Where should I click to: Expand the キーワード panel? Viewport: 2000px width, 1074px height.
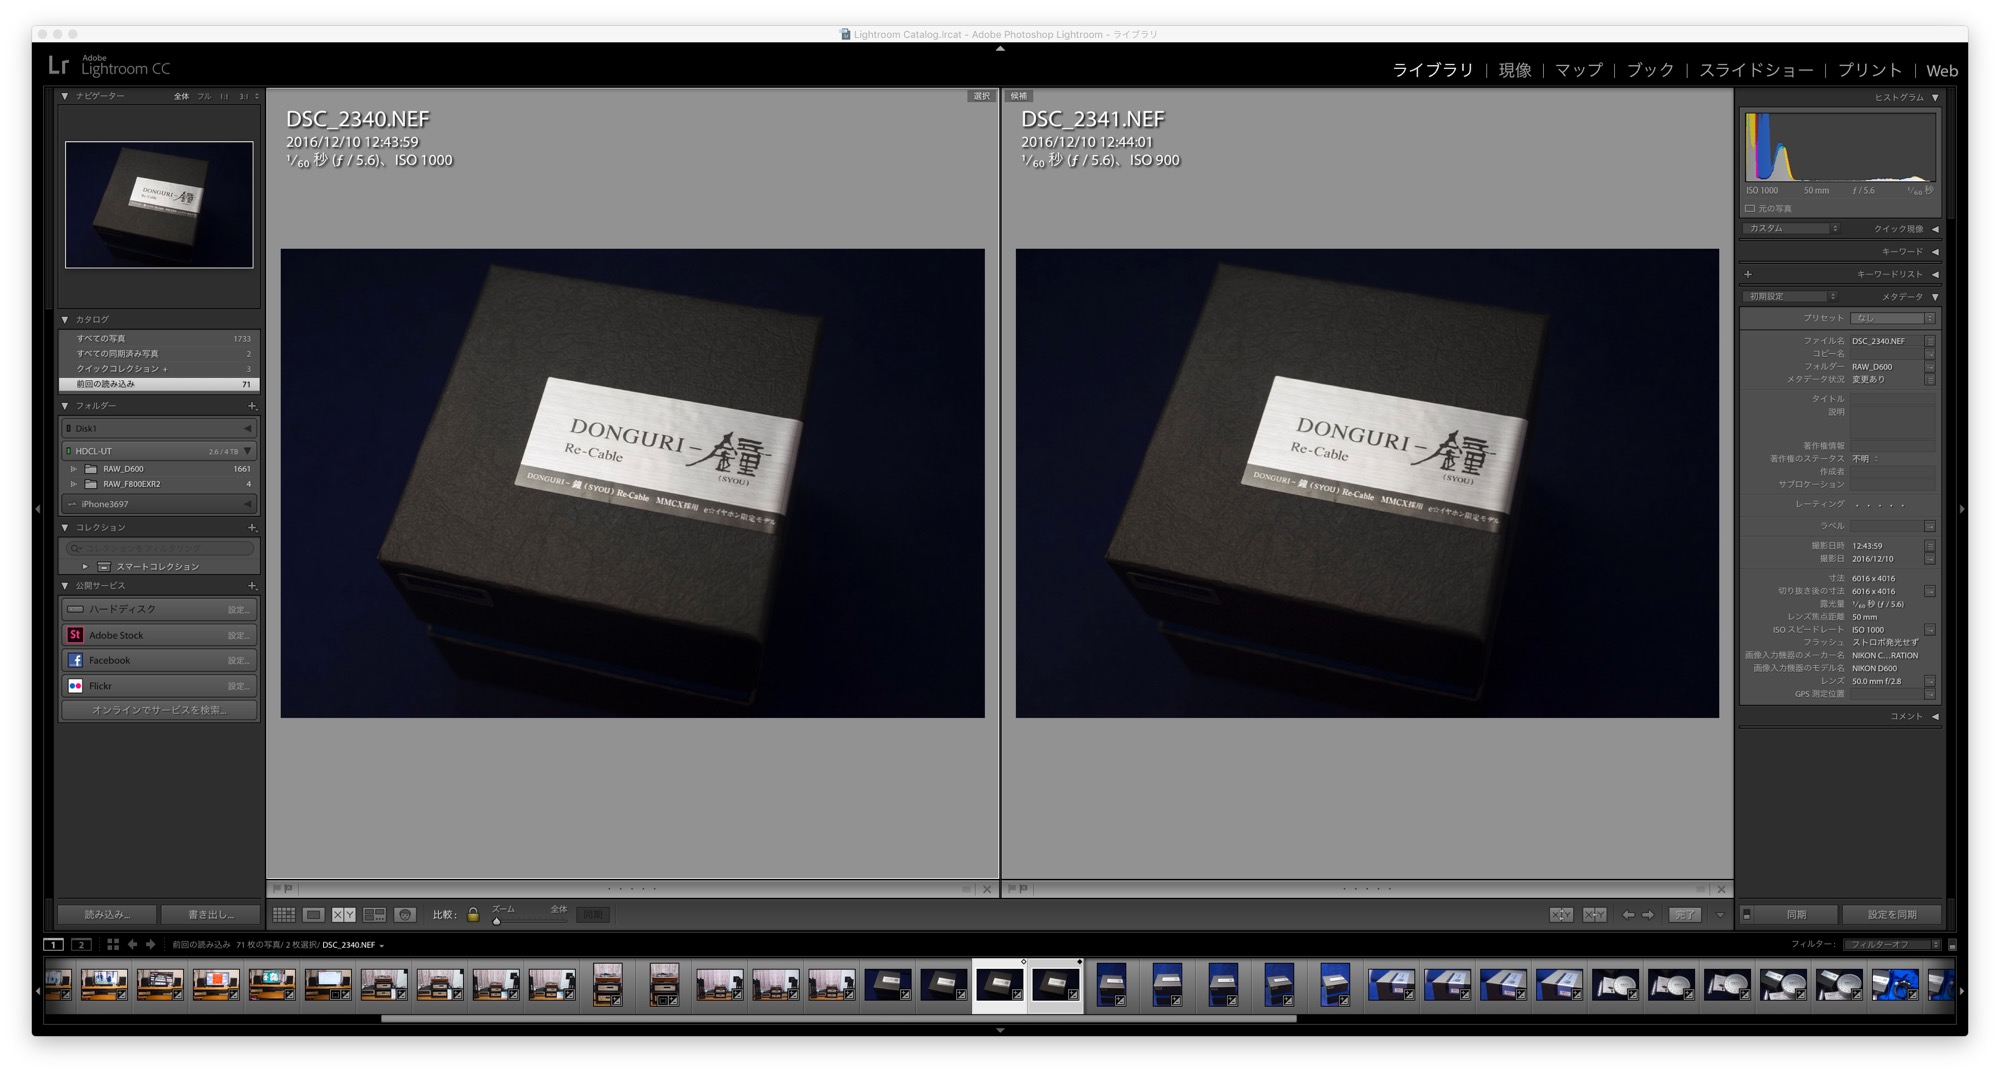click(1935, 251)
